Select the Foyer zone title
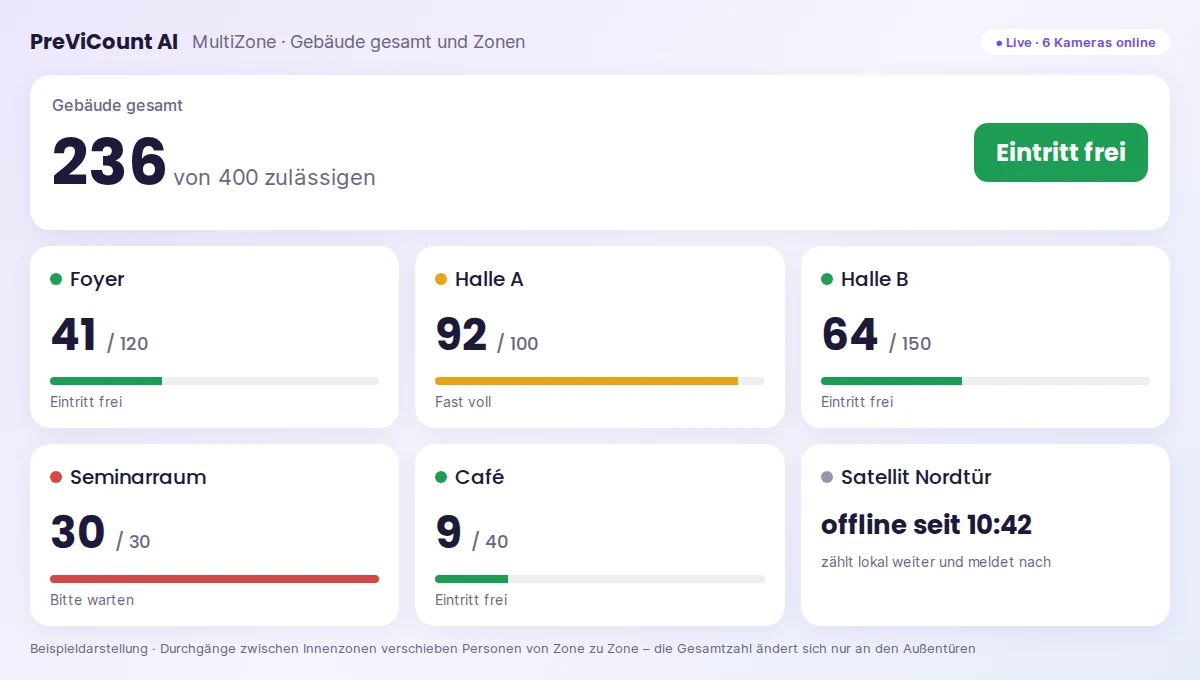The height and width of the screenshot is (680, 1200). tap(97, 279)
